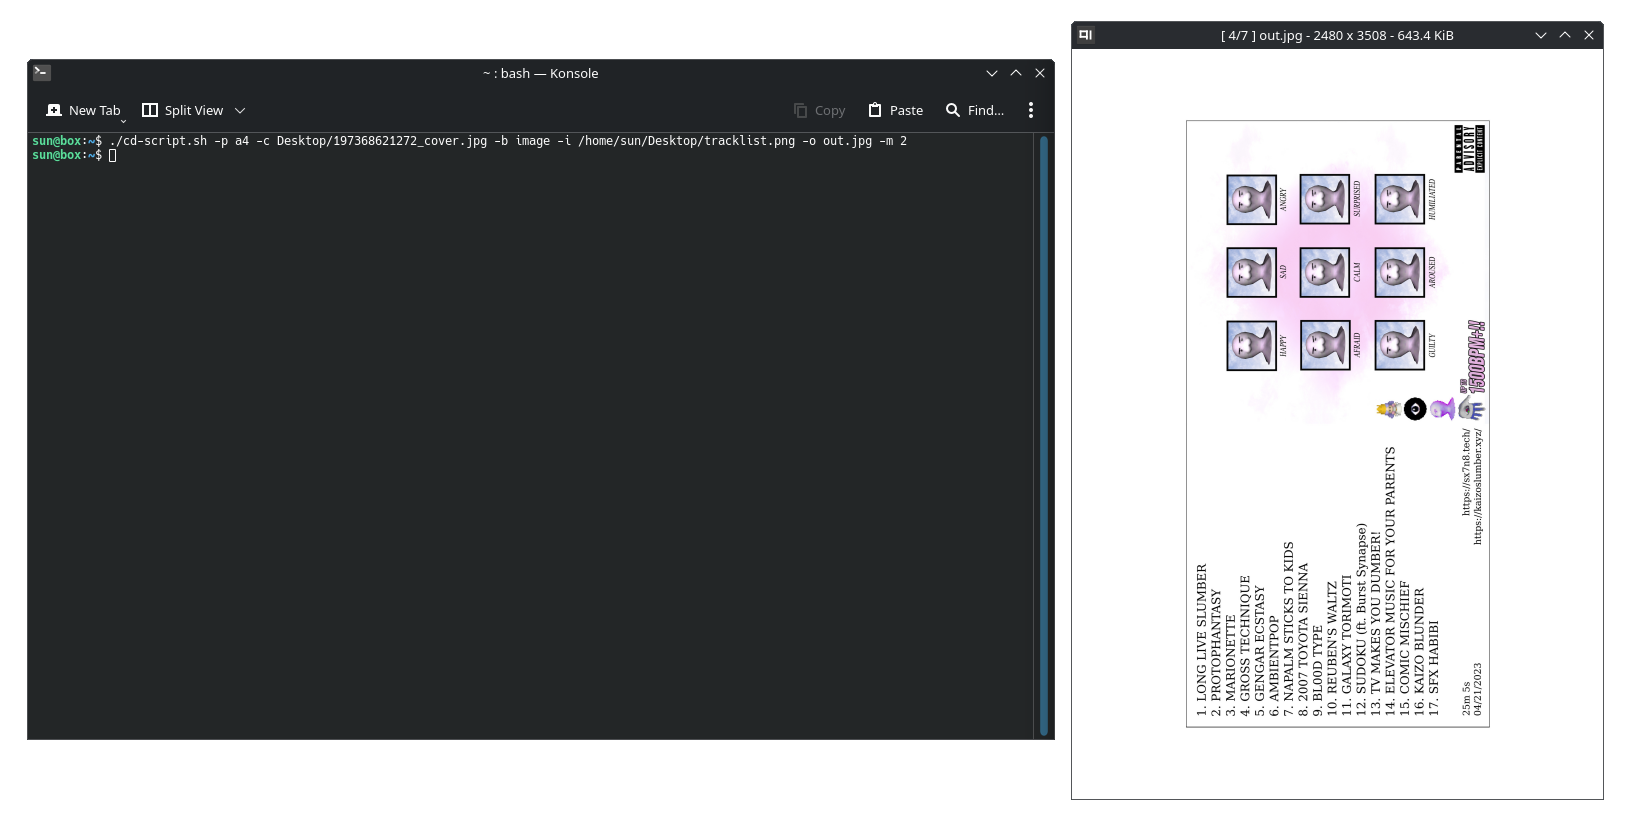This screenshot has width=1628, height=823.
Task: Close the out.jpg image viewer window
Action: pos(1589,35)
